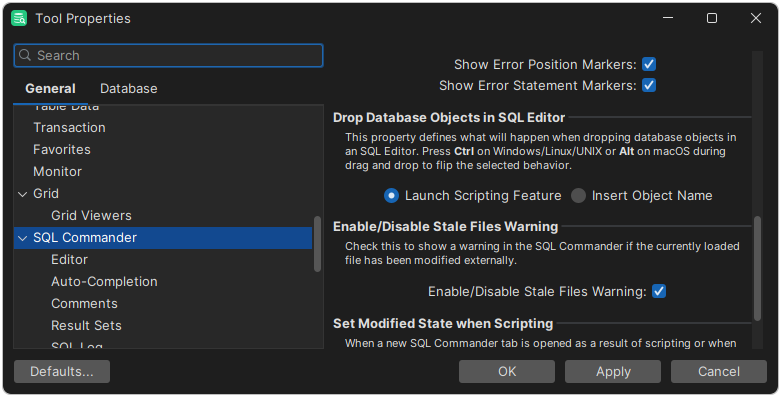
Task: Click the DbVisualizer app icon in title bar
Action: [x=19, y=18]
